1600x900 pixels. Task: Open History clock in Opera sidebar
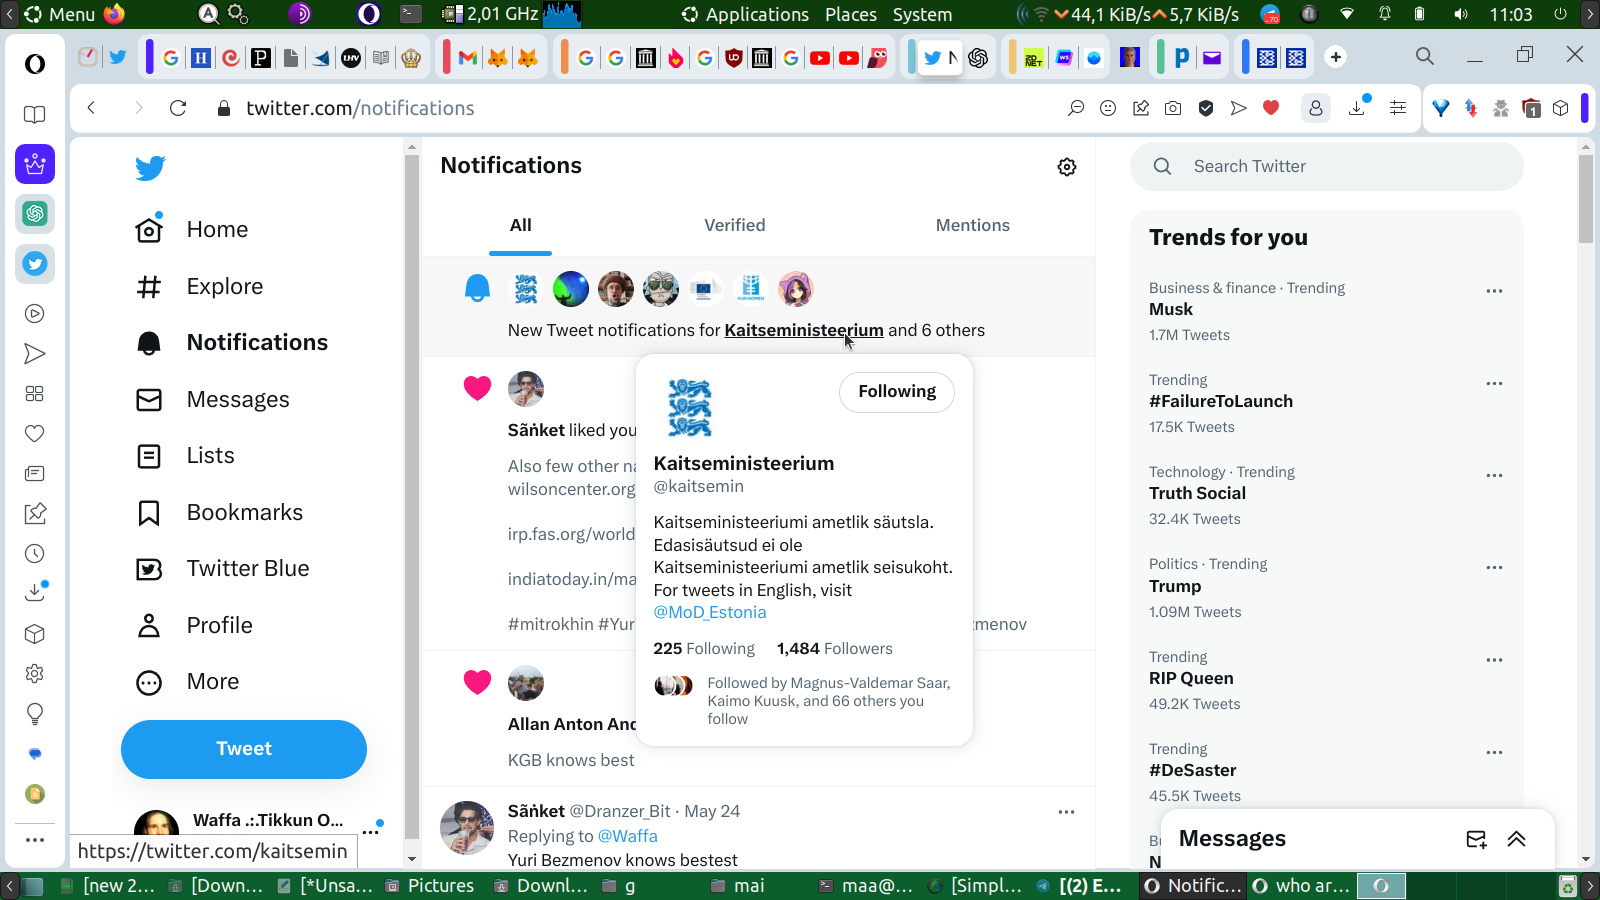click(x=35, y=554)
